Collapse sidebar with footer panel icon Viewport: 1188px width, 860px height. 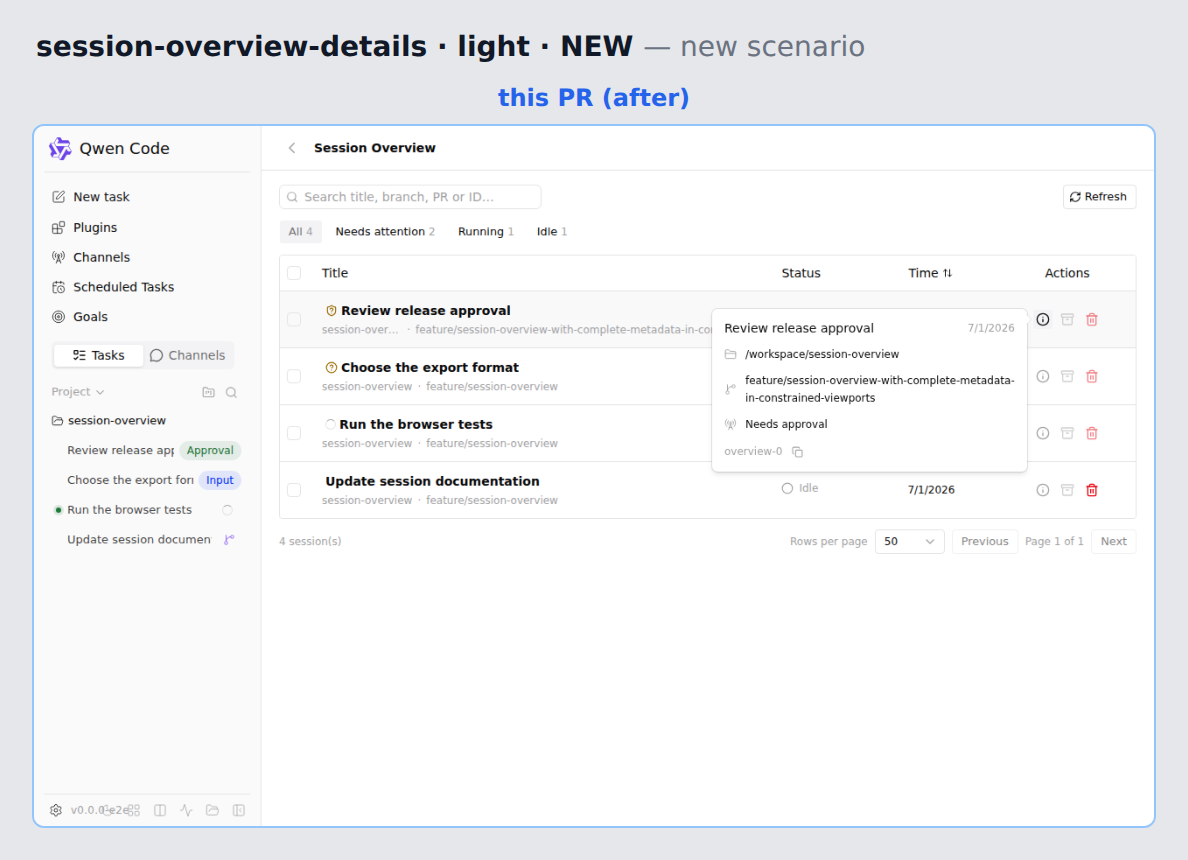click(x=239, y=810)
